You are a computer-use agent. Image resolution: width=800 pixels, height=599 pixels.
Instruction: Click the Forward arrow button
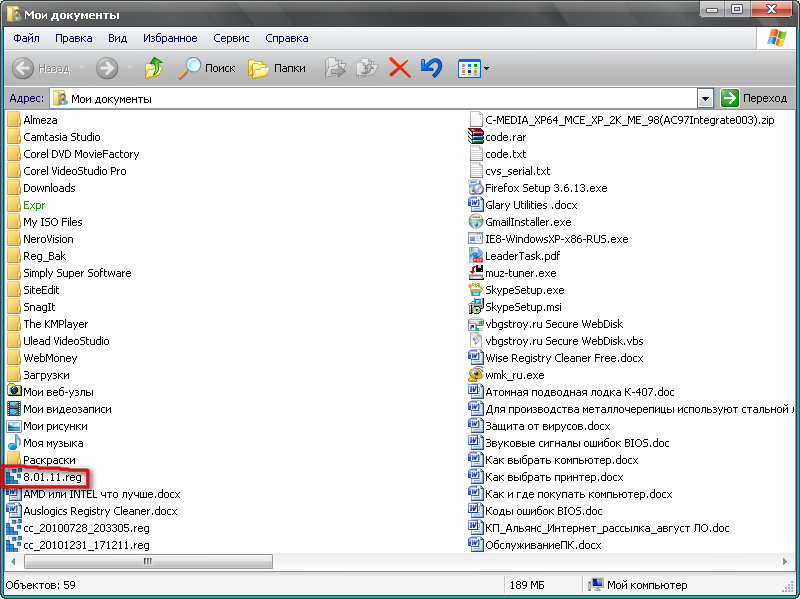click(x=107, y=68)
